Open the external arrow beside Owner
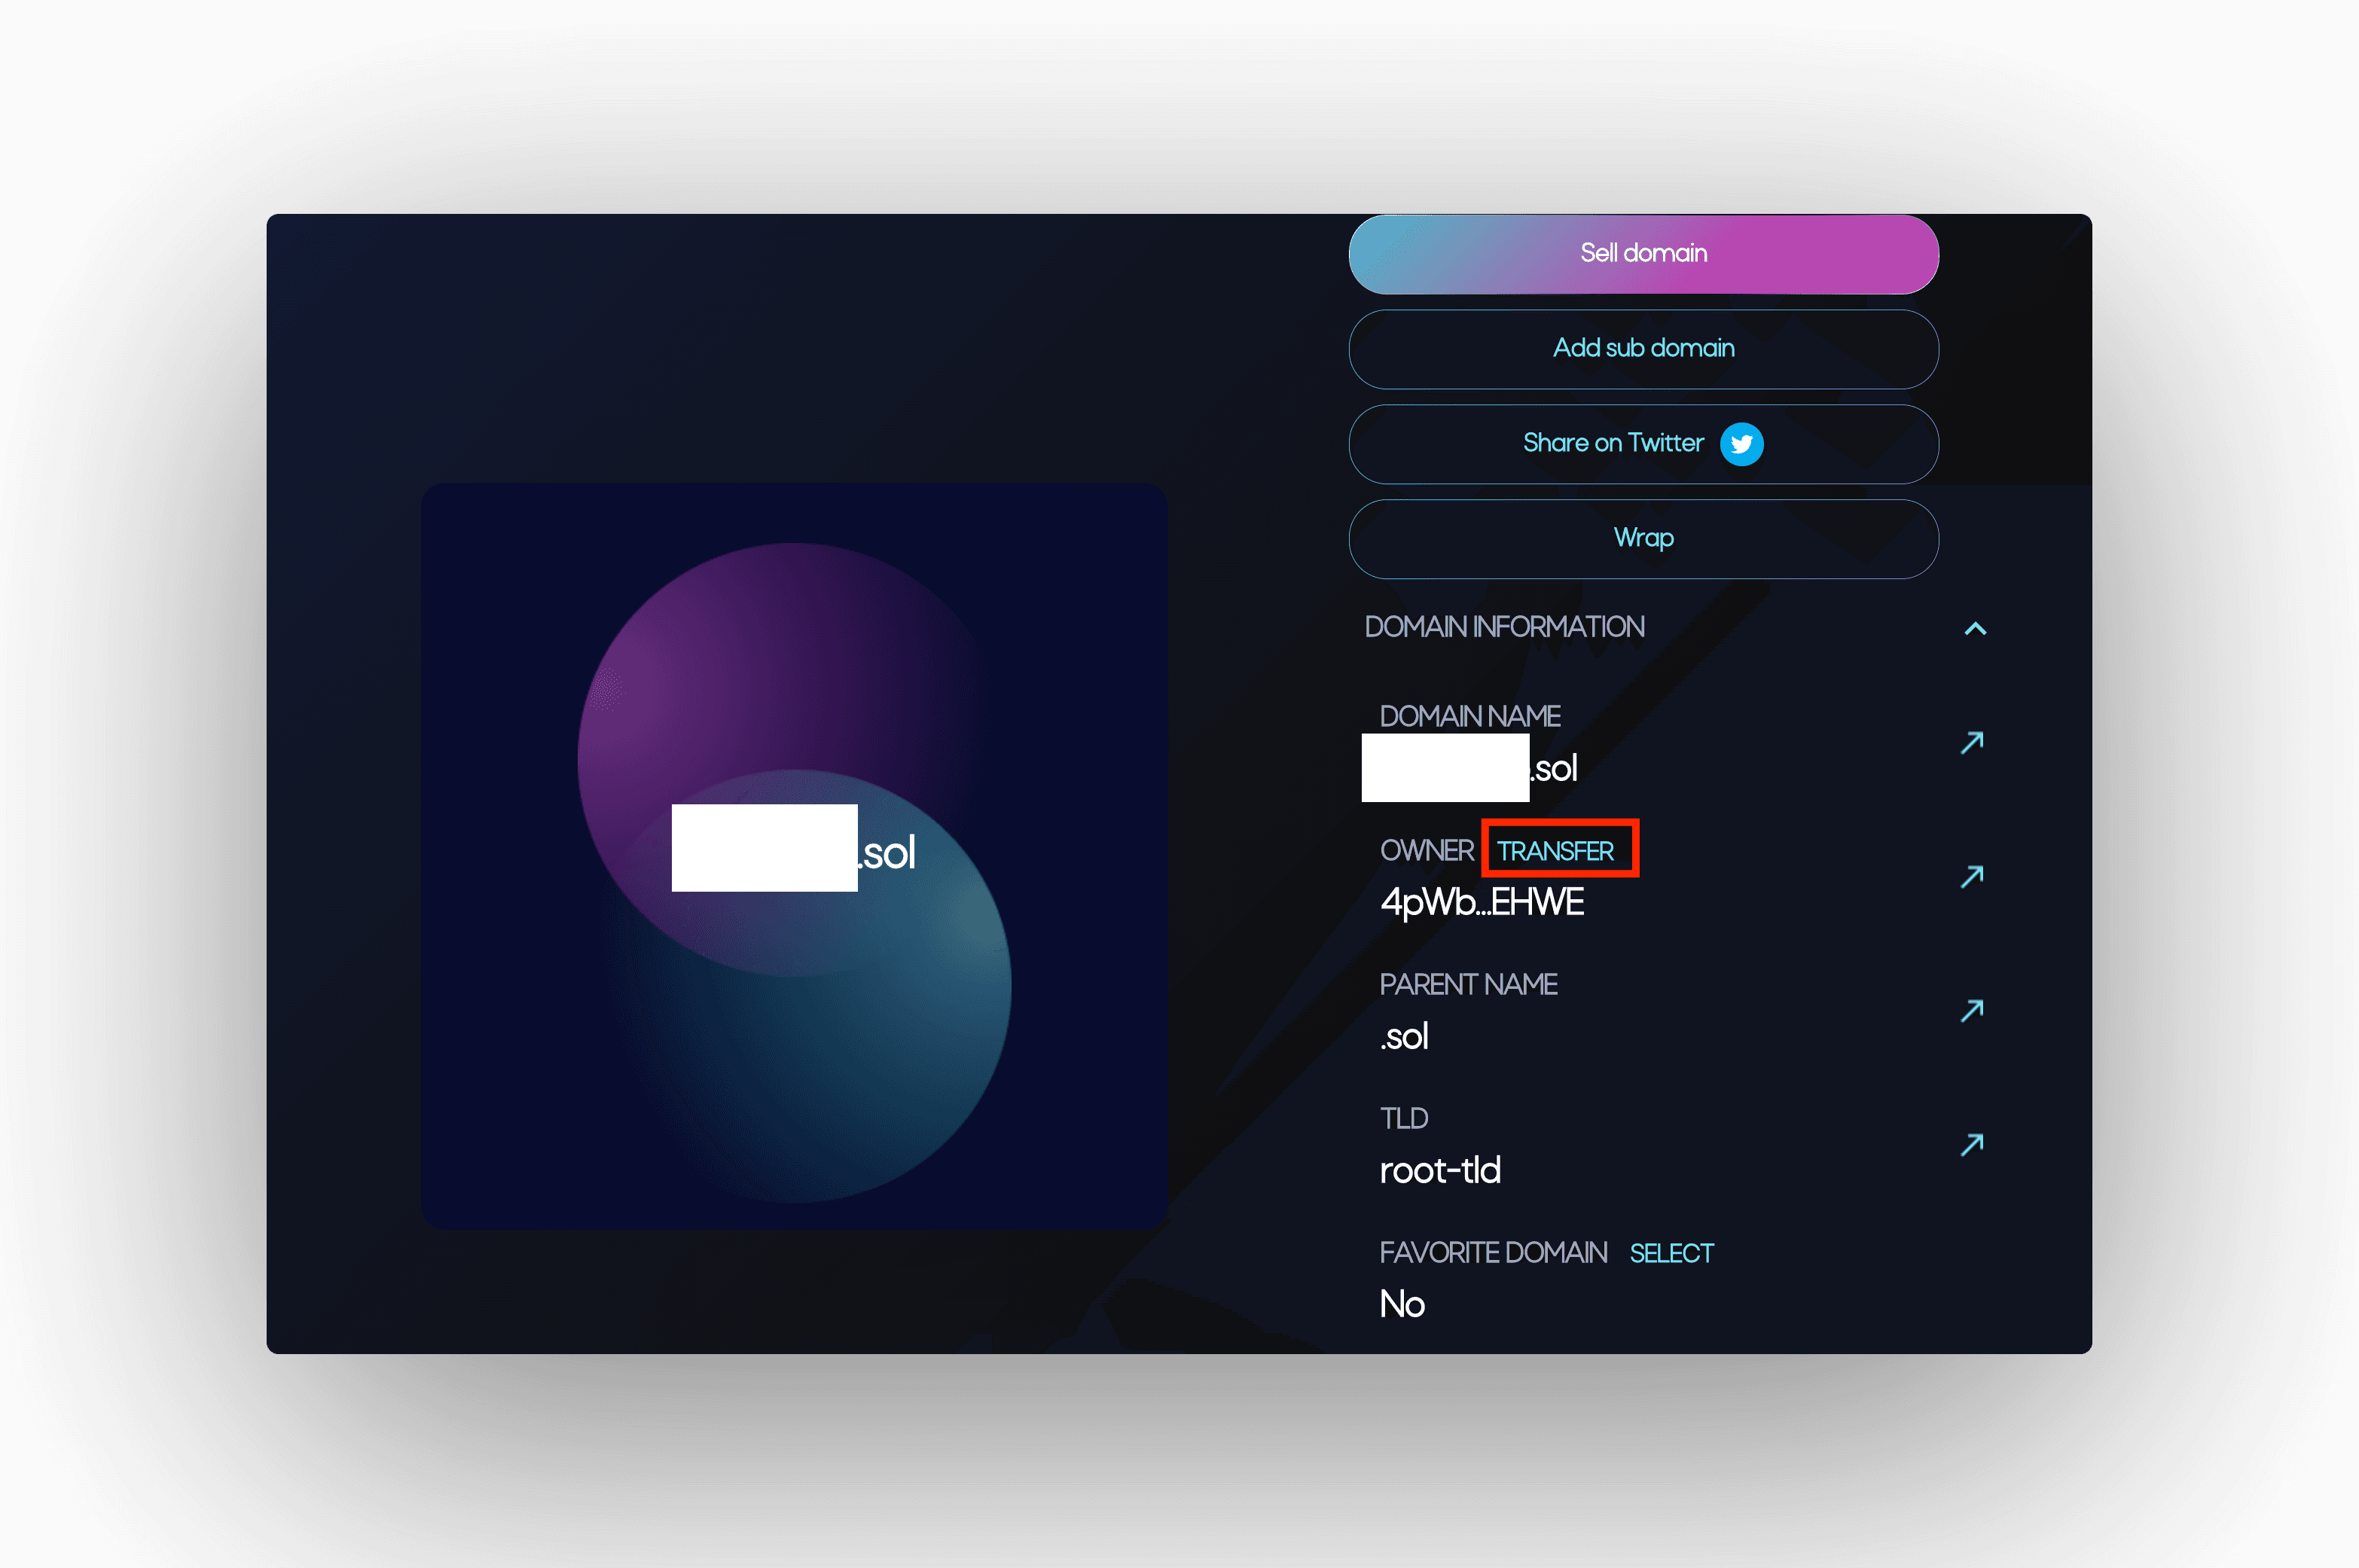 1971,877
